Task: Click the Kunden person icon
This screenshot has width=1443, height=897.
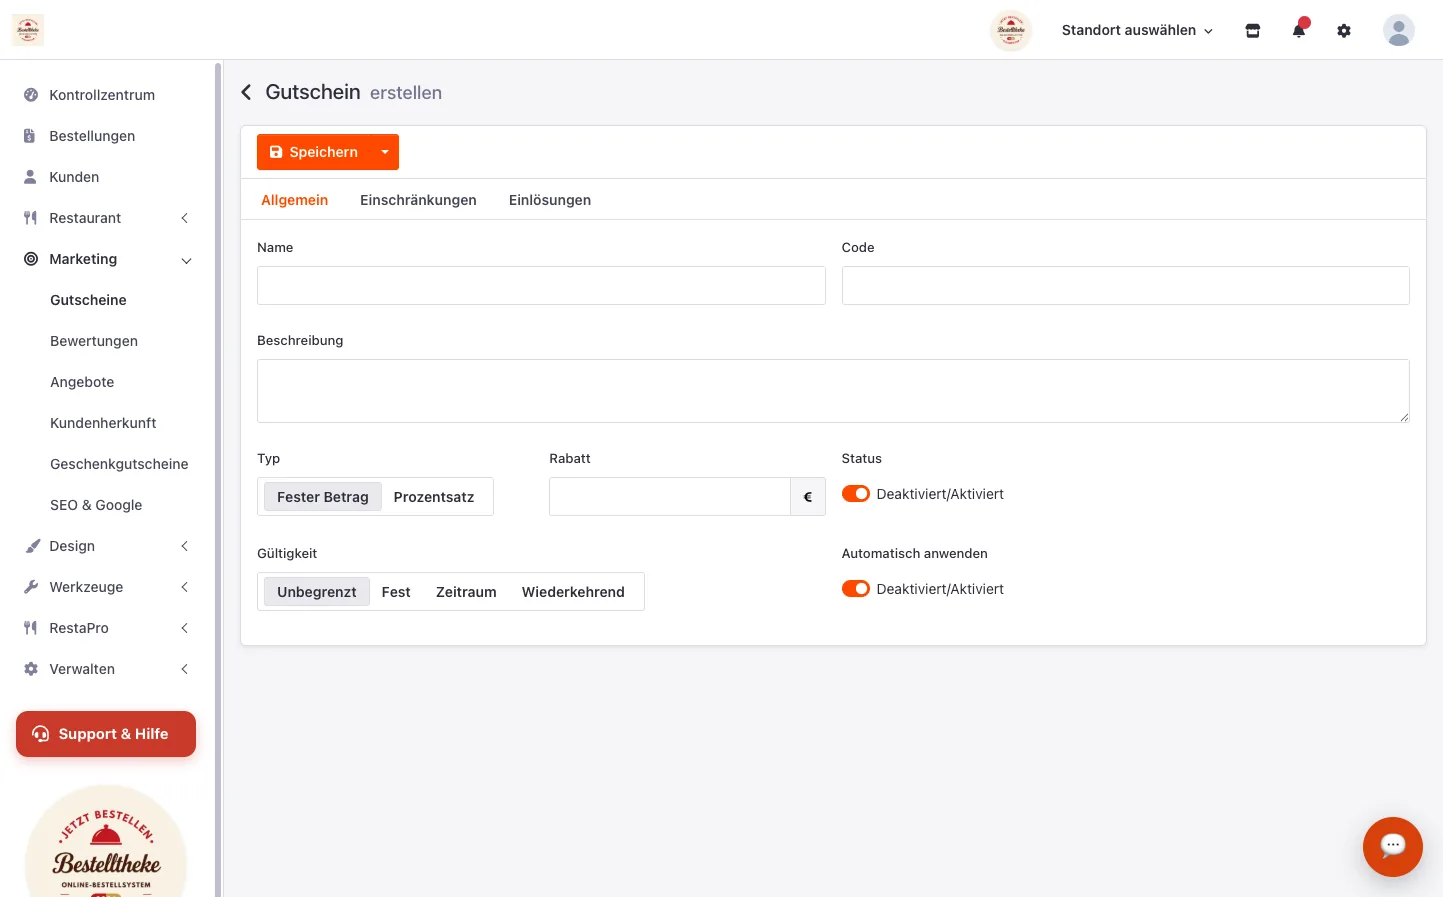Action: (x=30, y=177)
